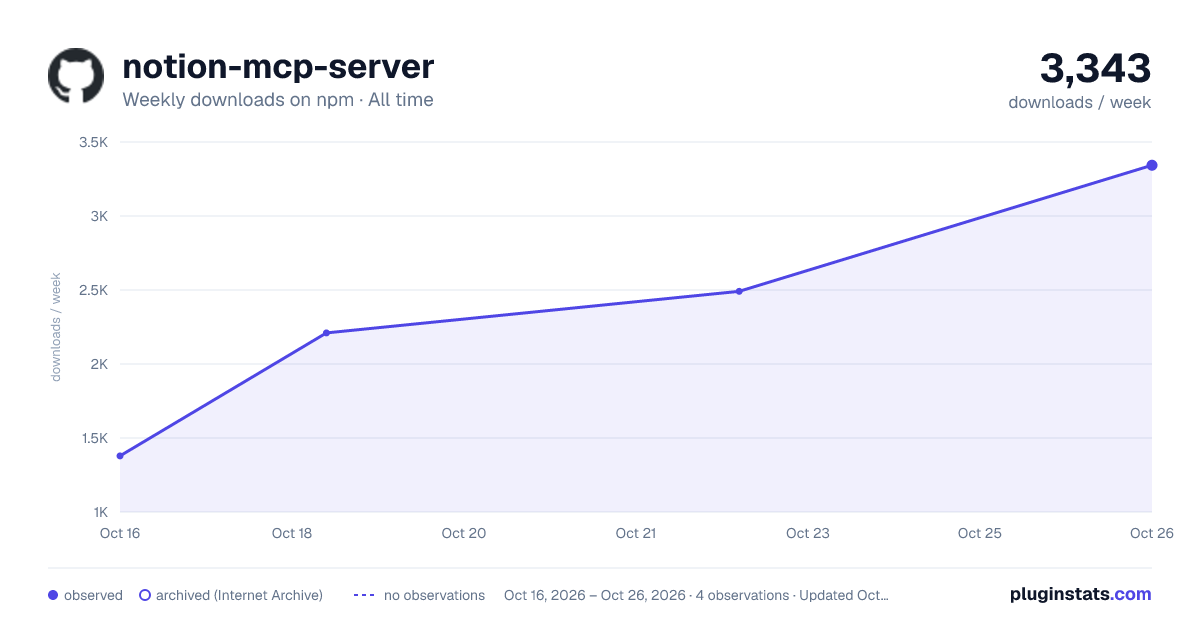
Task: Click the vertical 'downloads / week' axis title
Action: [56, 327]
